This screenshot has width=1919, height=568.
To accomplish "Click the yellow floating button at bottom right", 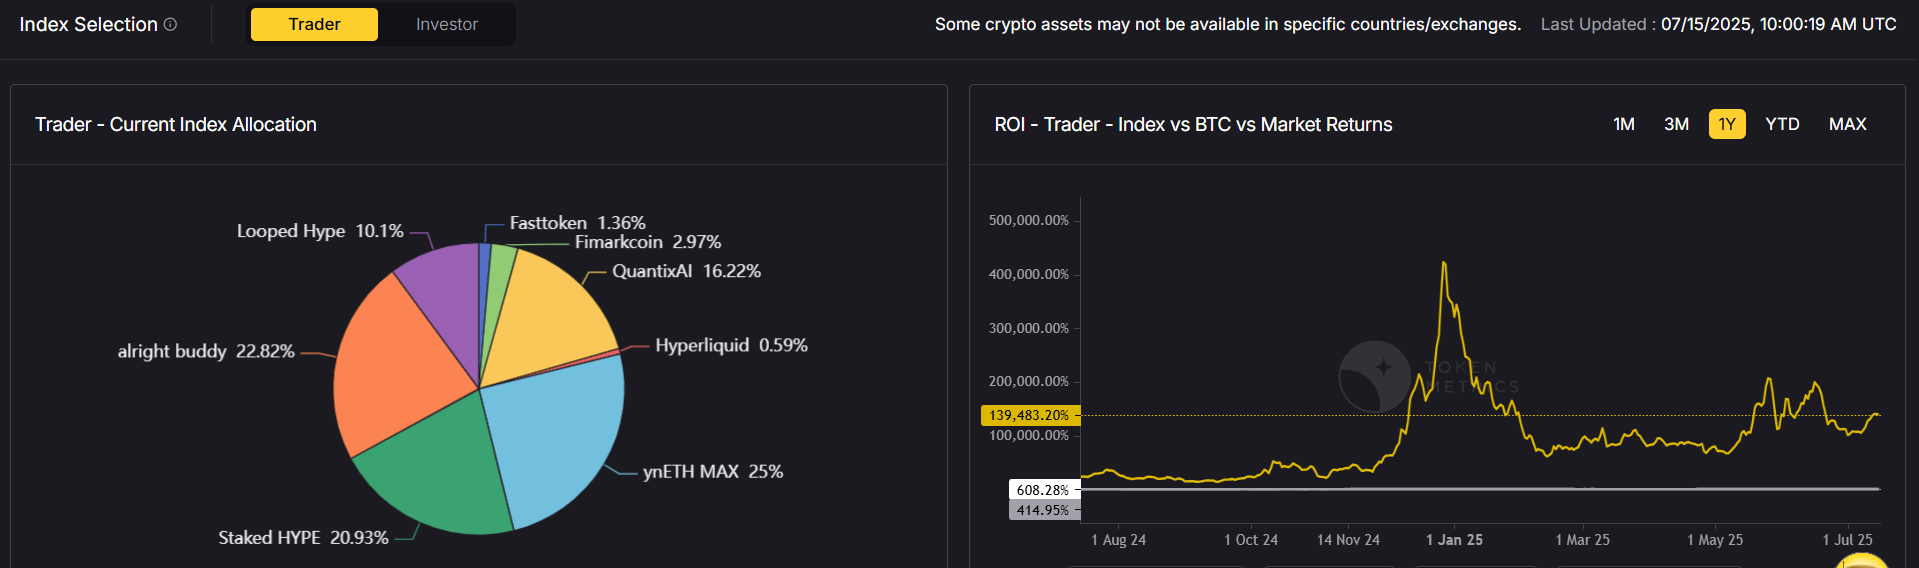I will pyautogui.click(x=1862, y=561).
